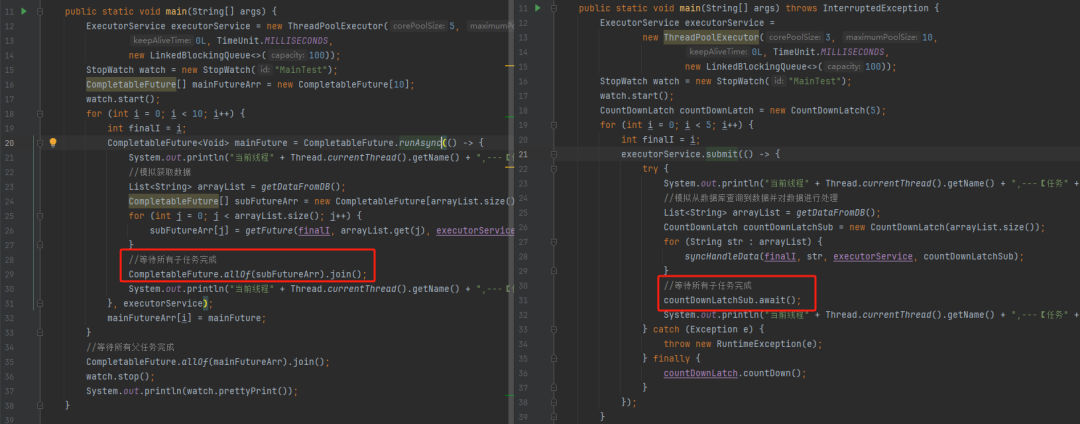Viewport: 1080px width, 424px height.
Task: Click 'throw new RuntimeException(e);' in right pane
Action: click(x=743, y=343)
